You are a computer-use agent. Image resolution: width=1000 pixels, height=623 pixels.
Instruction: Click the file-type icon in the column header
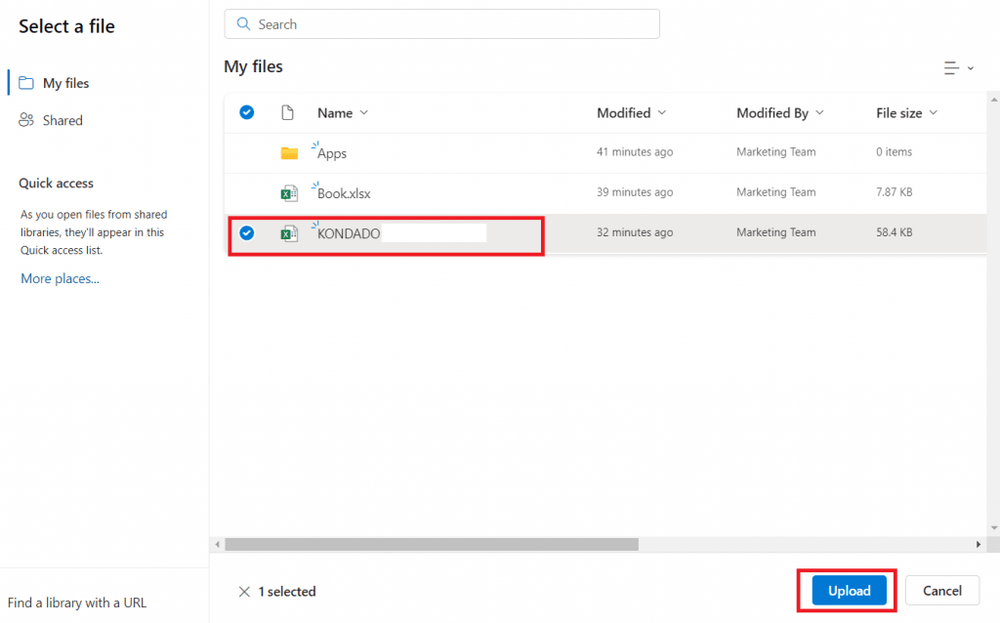click(x=288, y=112)
